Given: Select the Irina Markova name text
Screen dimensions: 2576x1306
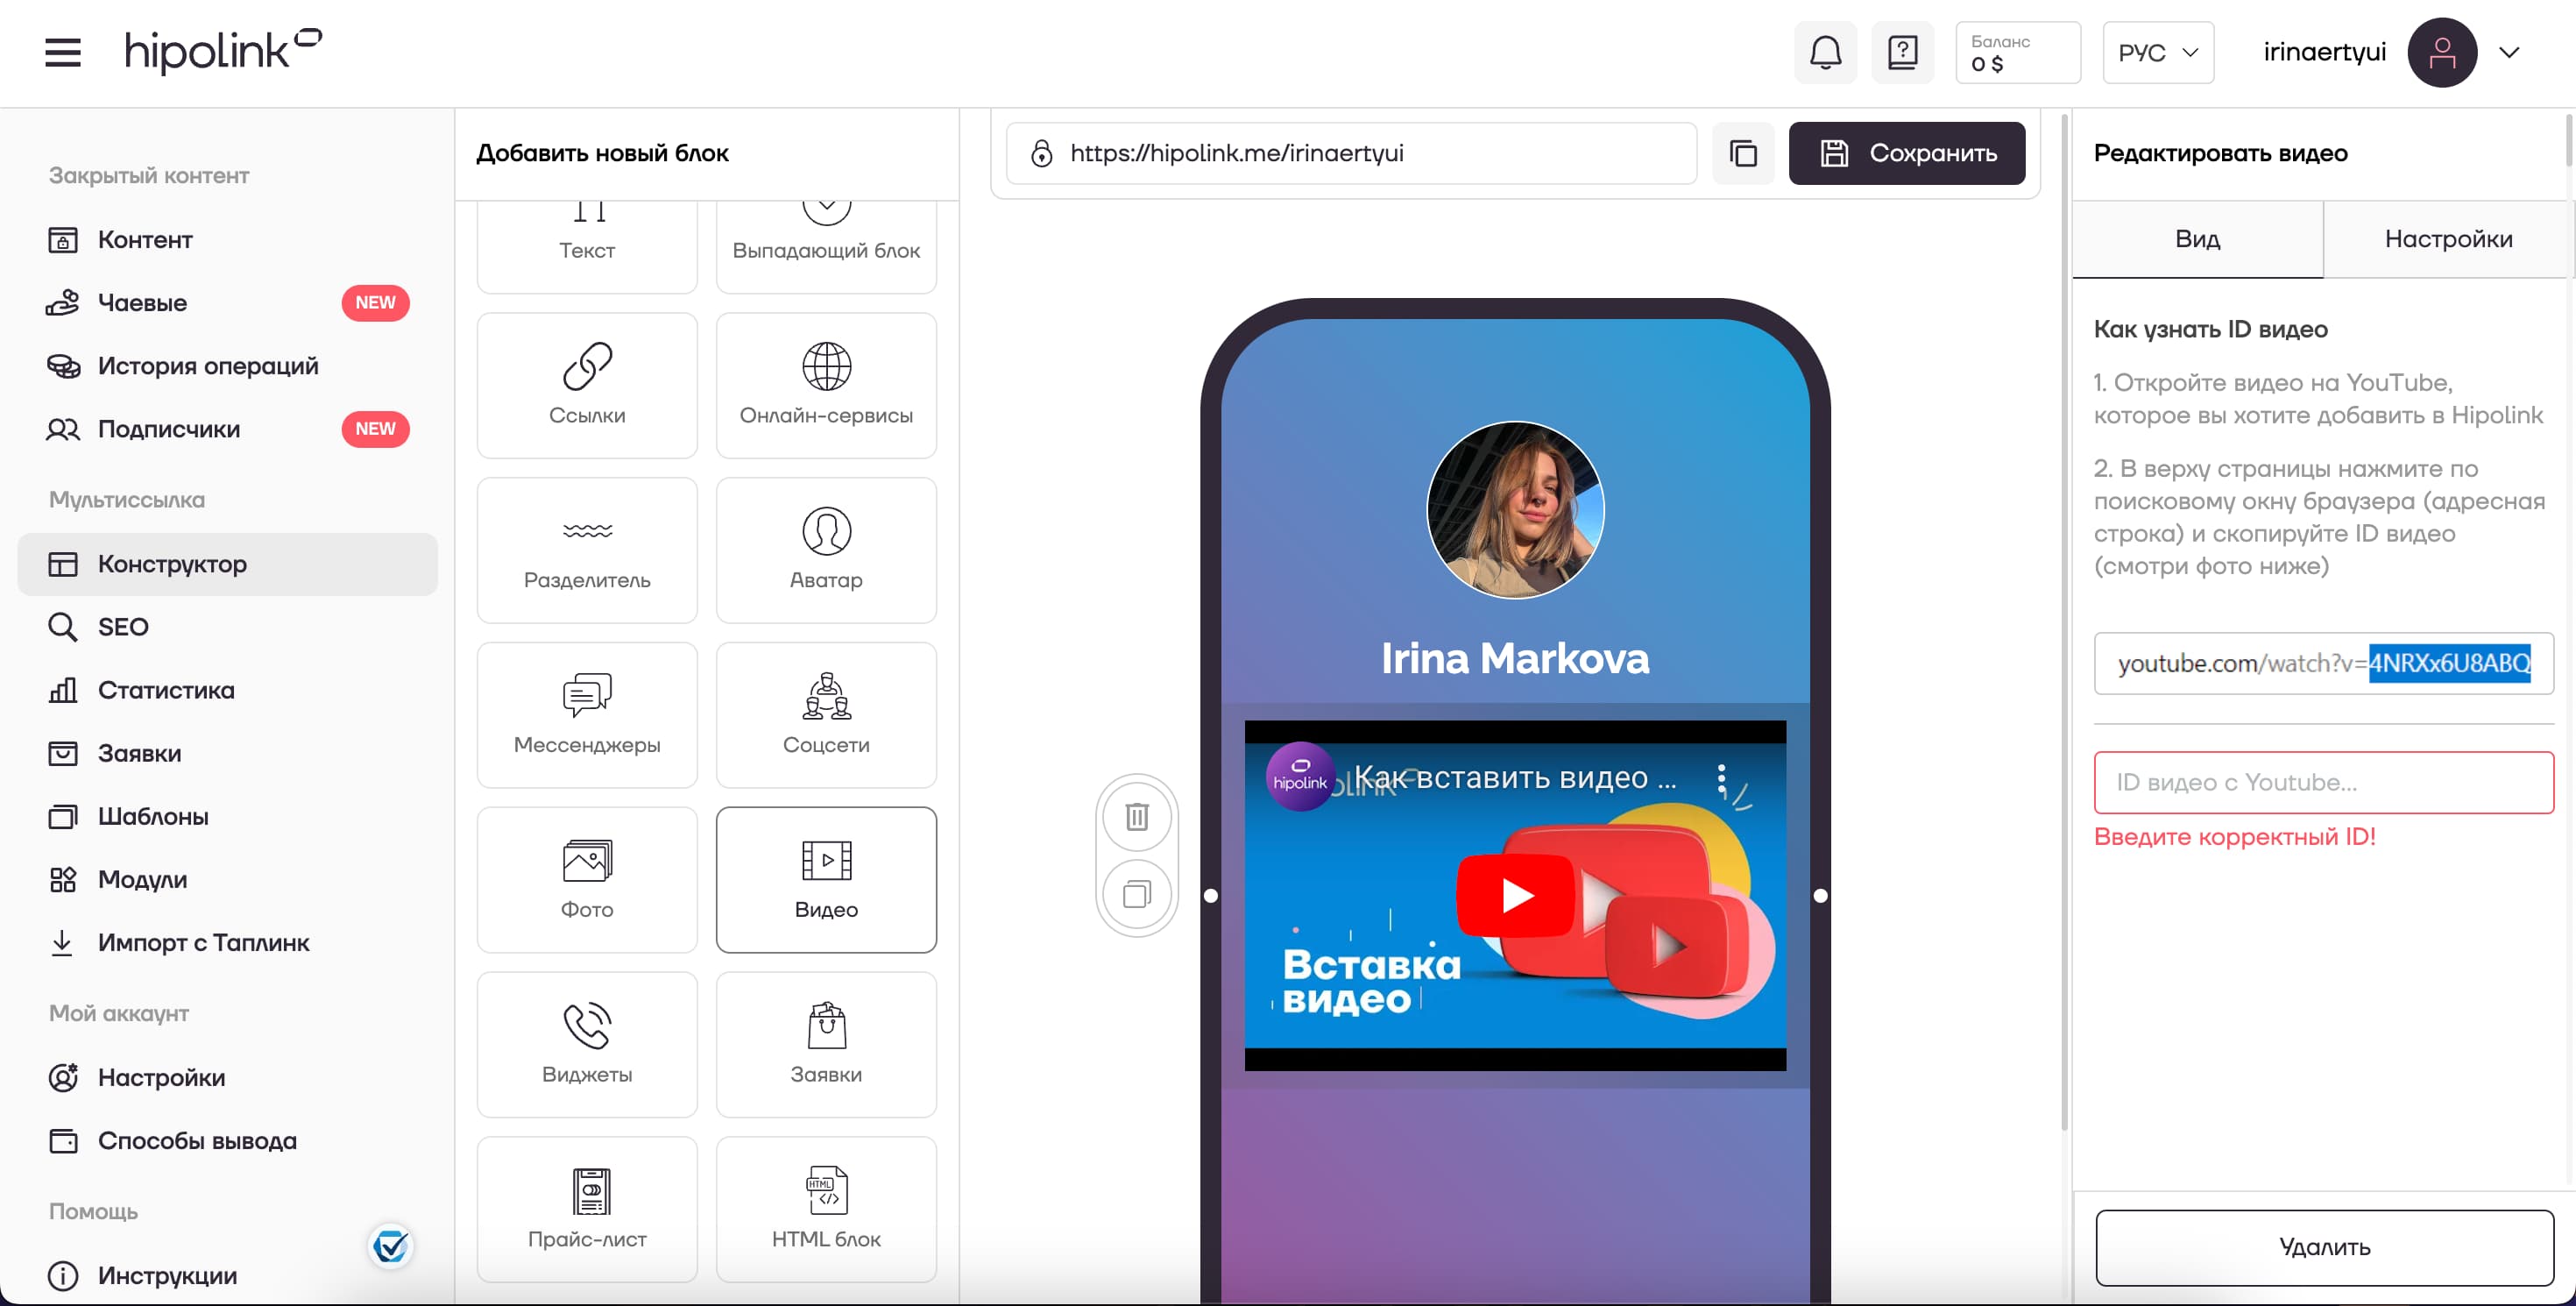Looking at the screenshot, I should 1515,658.
